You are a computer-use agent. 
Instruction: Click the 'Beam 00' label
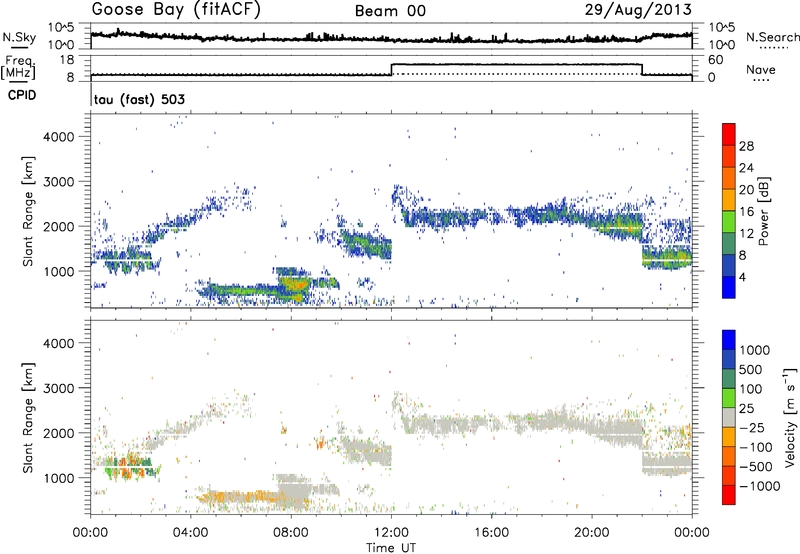[390, 11]
